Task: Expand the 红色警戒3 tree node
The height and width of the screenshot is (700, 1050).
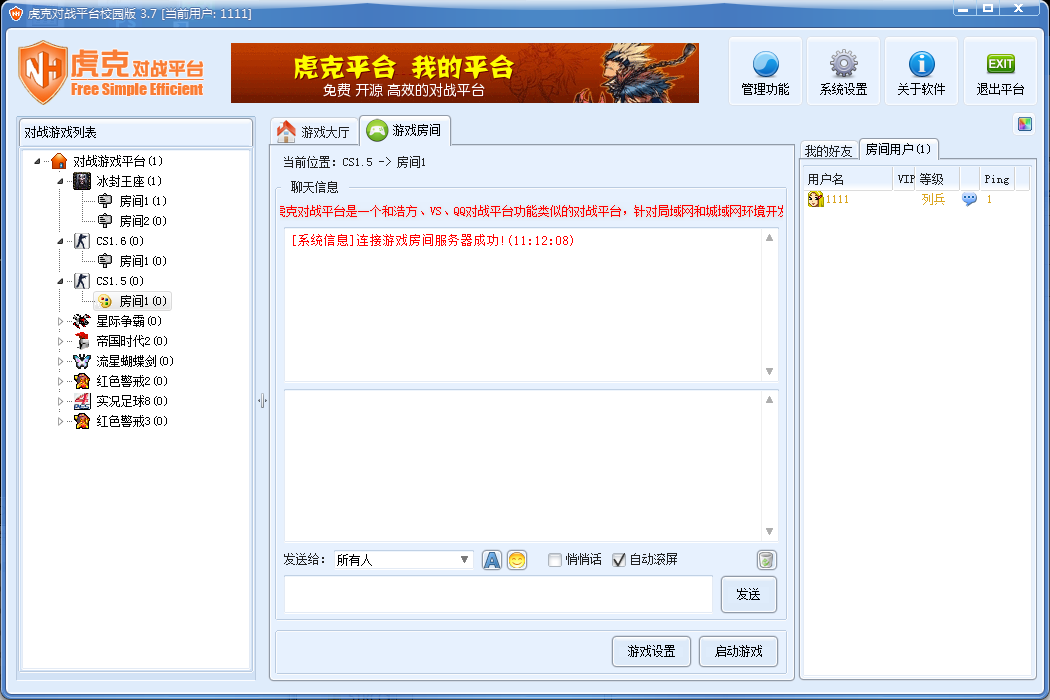Action: click(x=60, y=422)
